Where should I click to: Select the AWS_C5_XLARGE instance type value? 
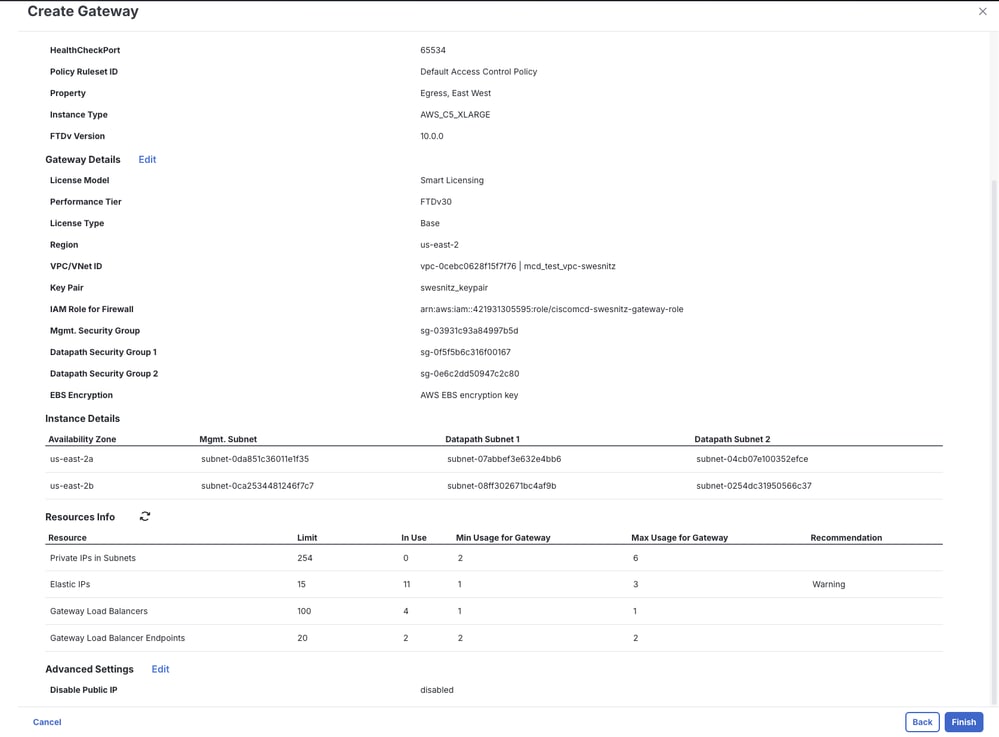(455, 115)
